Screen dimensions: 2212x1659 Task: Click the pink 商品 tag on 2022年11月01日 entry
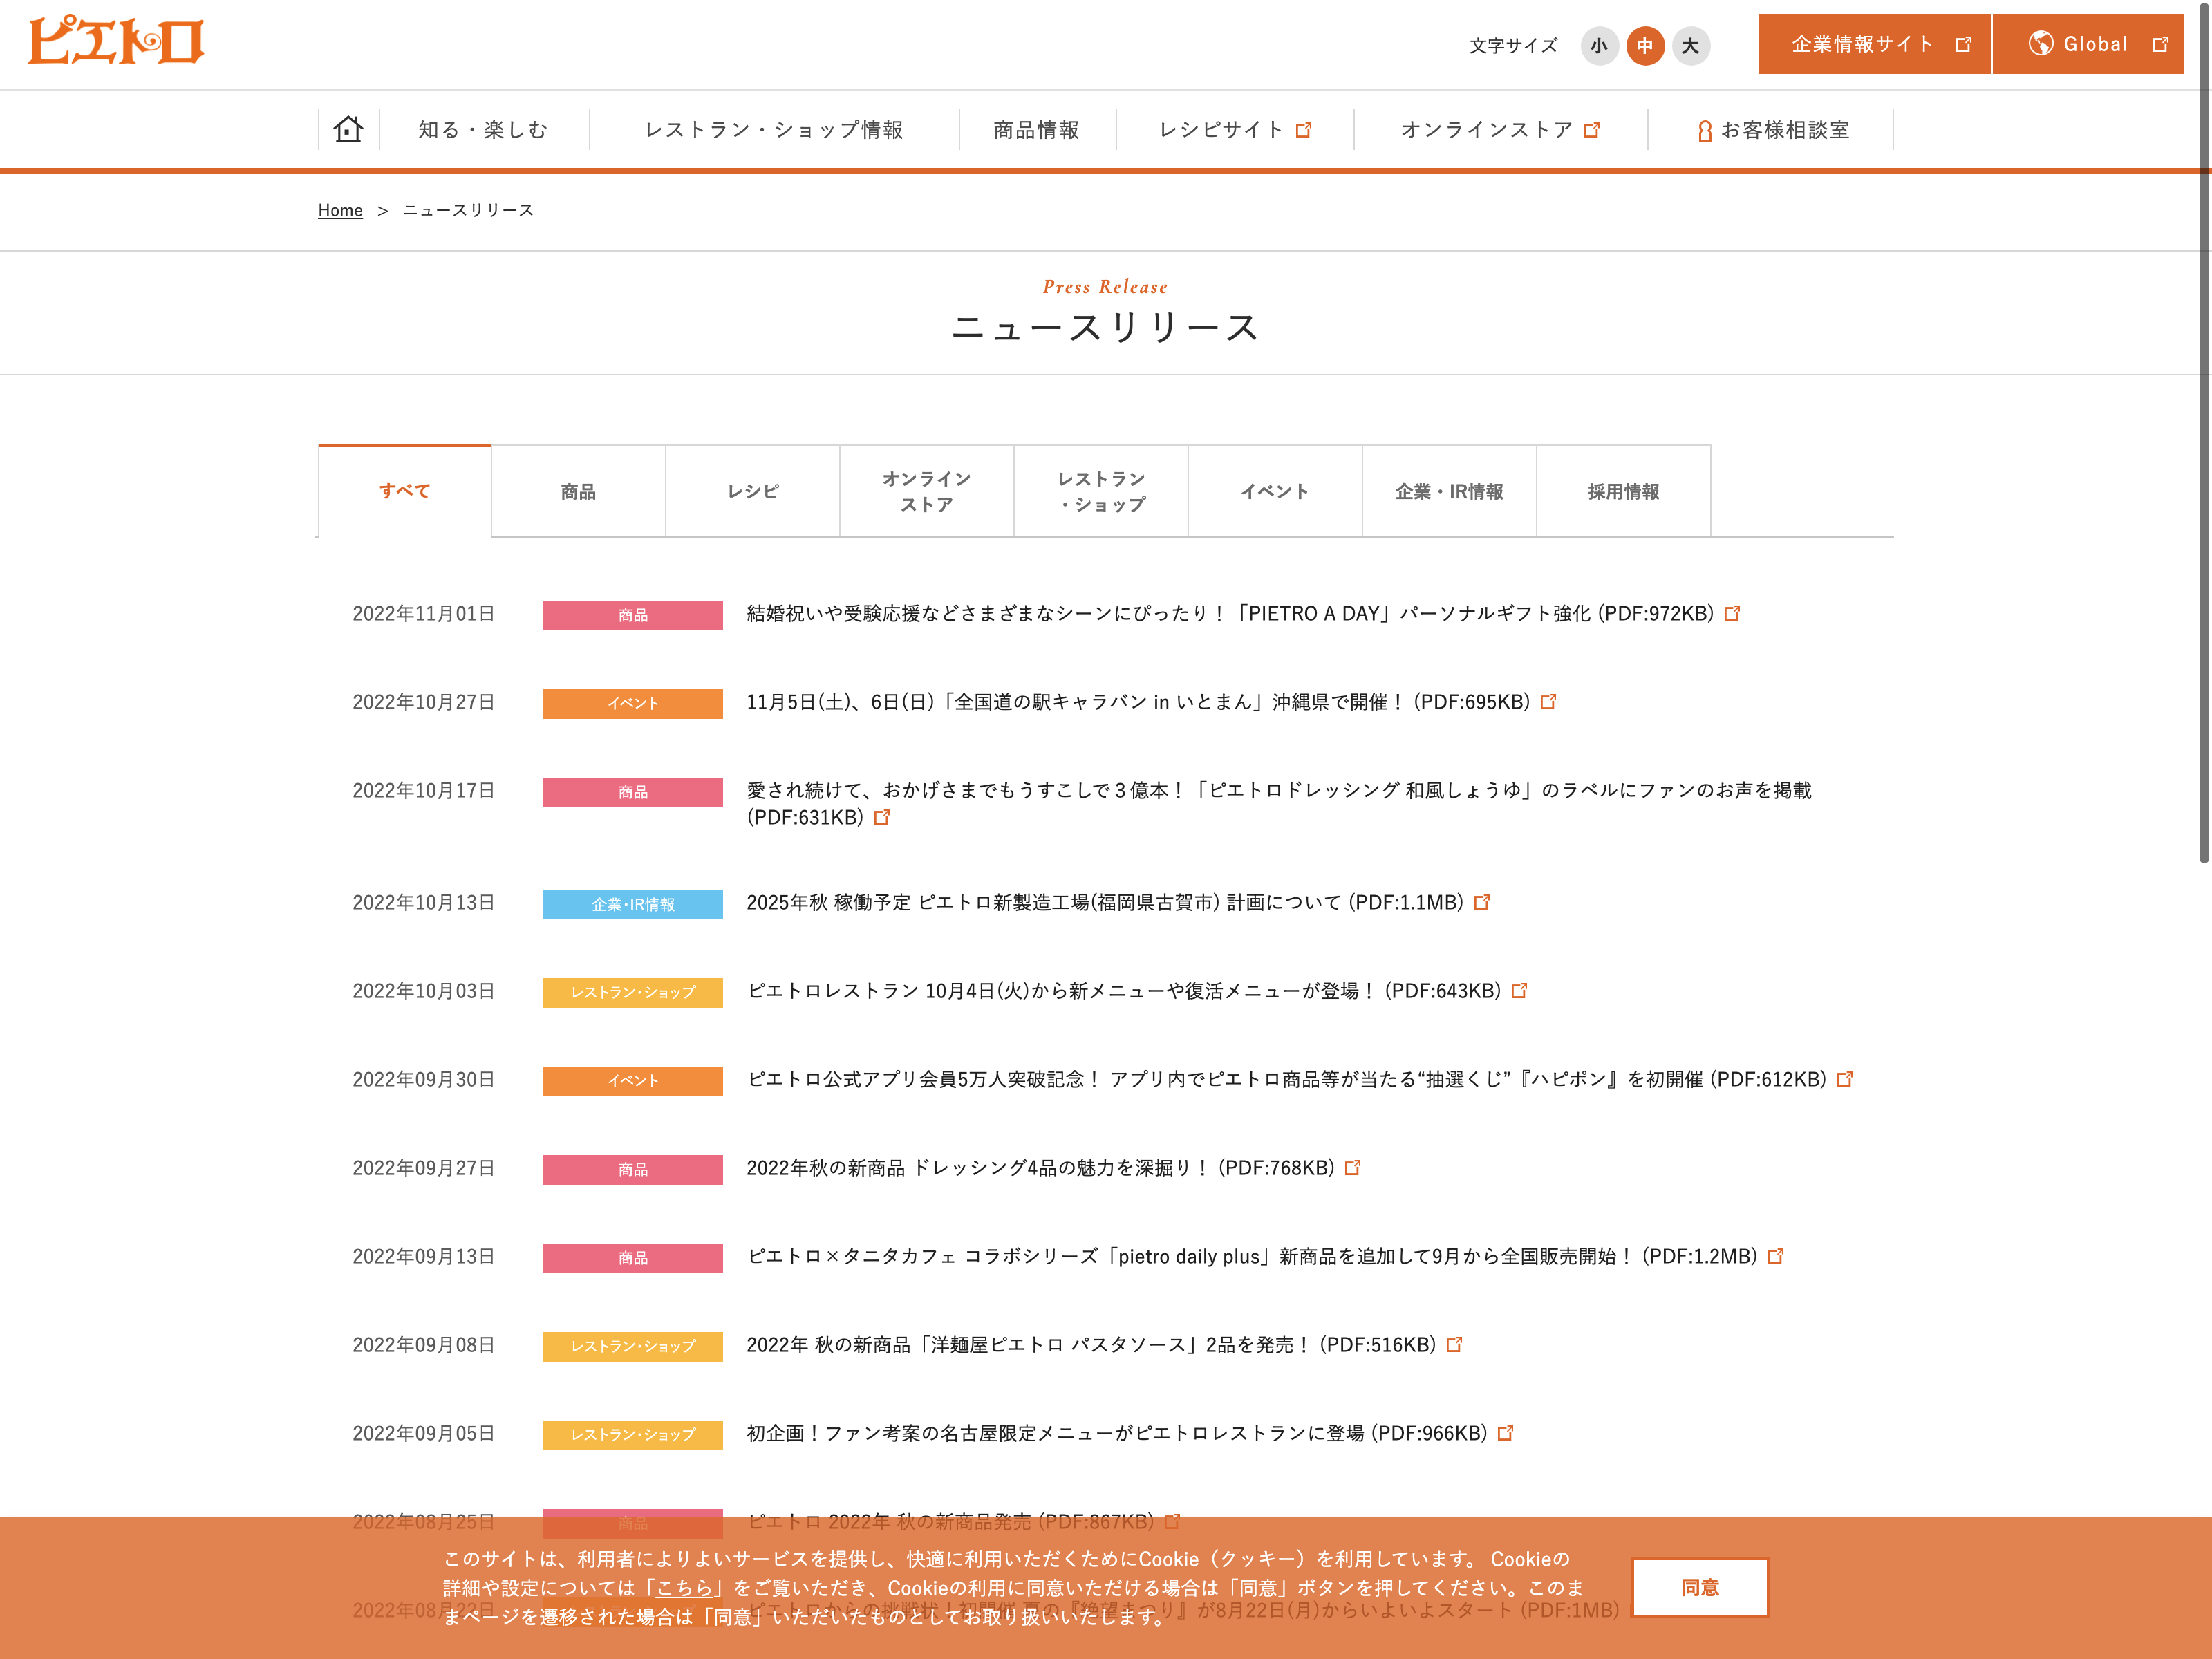point(633,615)
